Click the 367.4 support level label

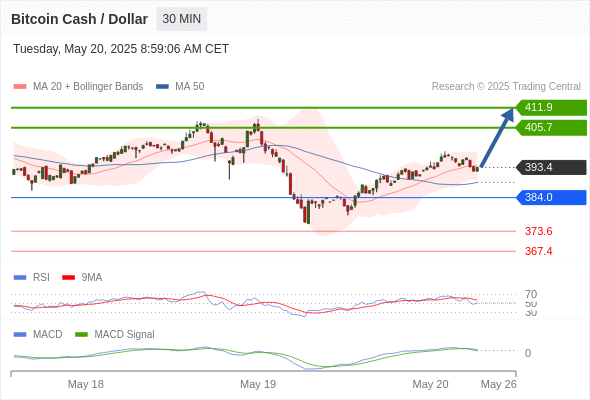click(x=538, y=251)
